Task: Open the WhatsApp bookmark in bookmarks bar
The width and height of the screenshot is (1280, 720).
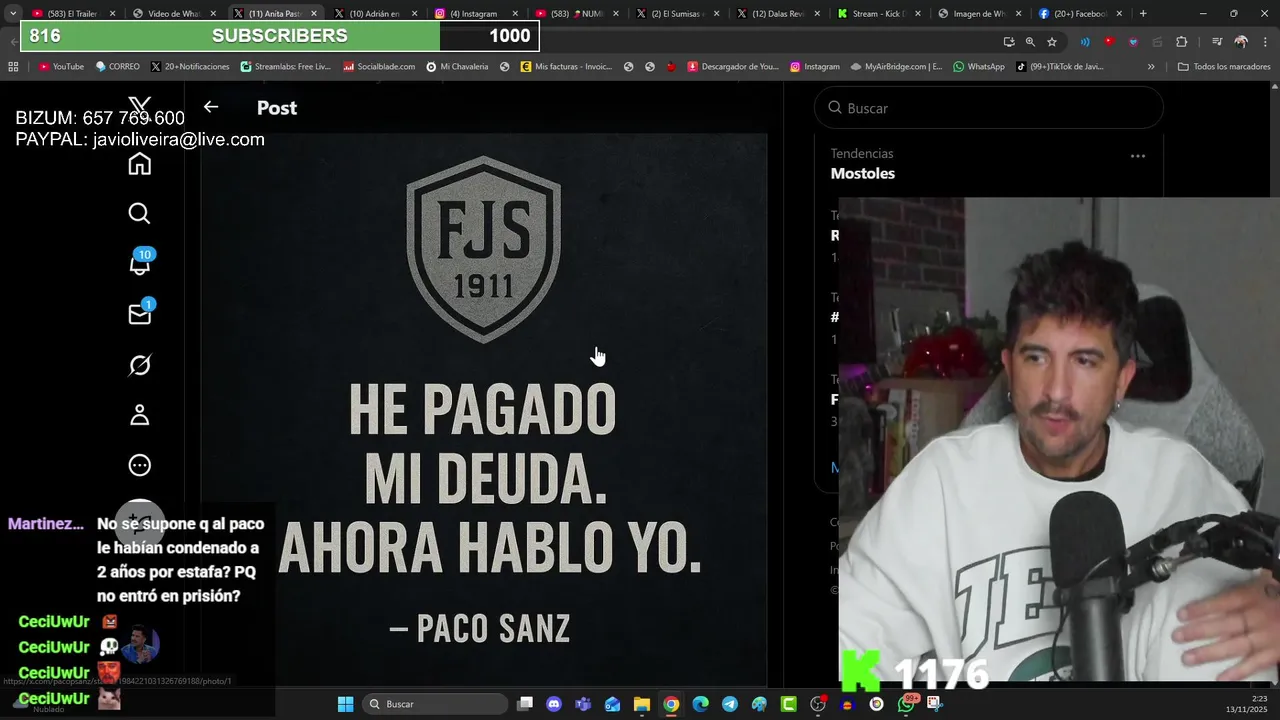Action: point(978,67)
